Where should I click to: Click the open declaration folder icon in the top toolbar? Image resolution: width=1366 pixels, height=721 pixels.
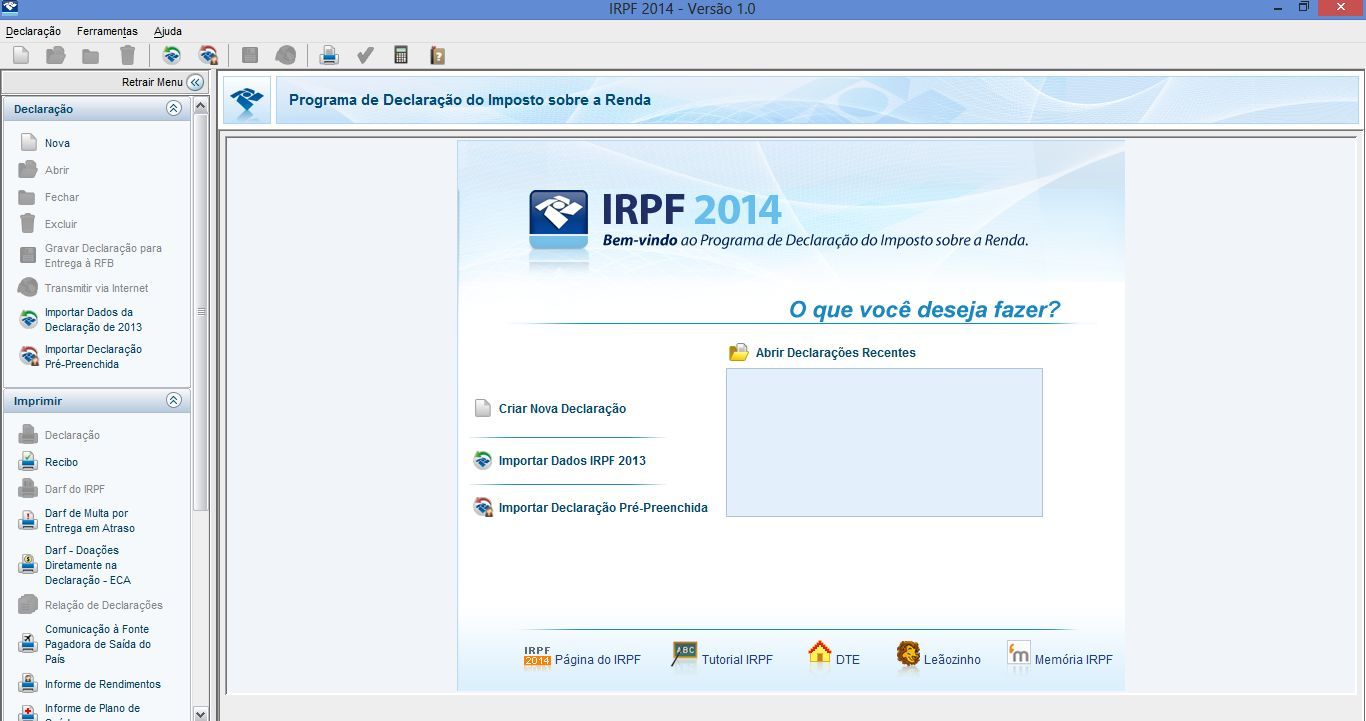(x=55, y=55)
